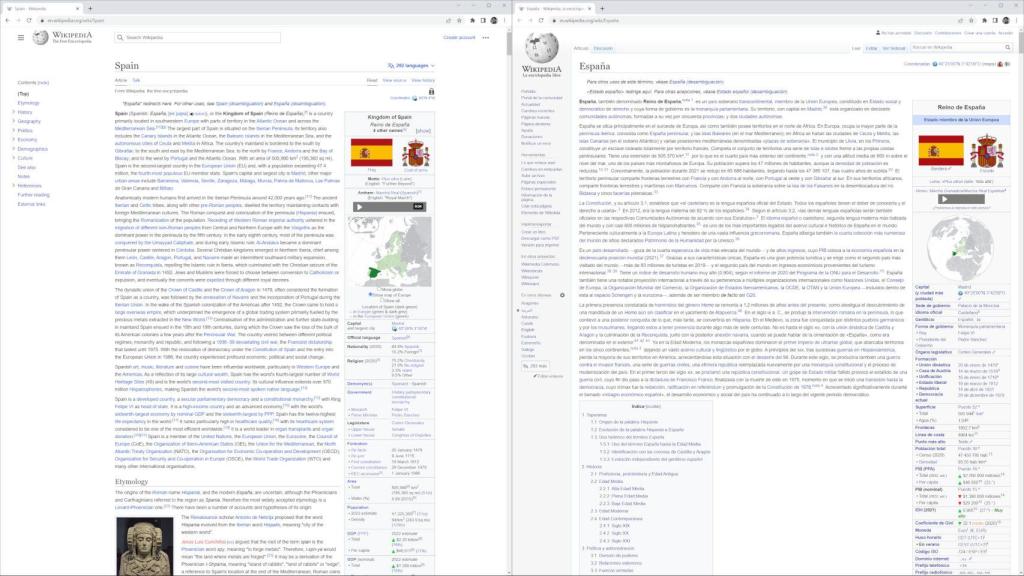Click the '292 más' languages button

click(536, 366)
